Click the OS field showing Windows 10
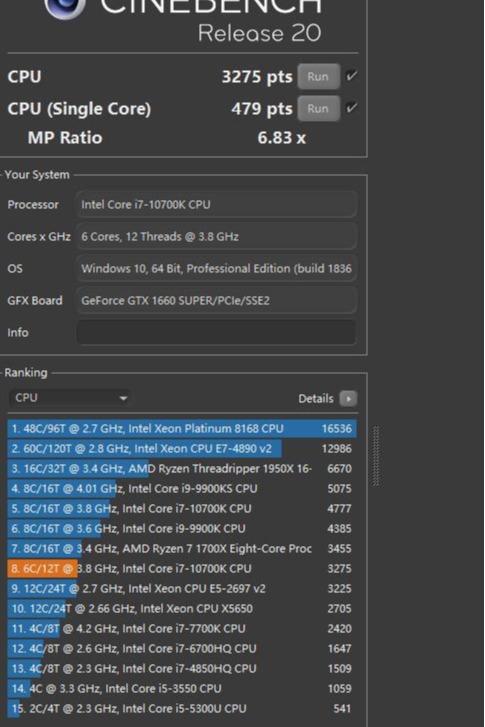This screenshot has height=727, width=485. point(217,268)
